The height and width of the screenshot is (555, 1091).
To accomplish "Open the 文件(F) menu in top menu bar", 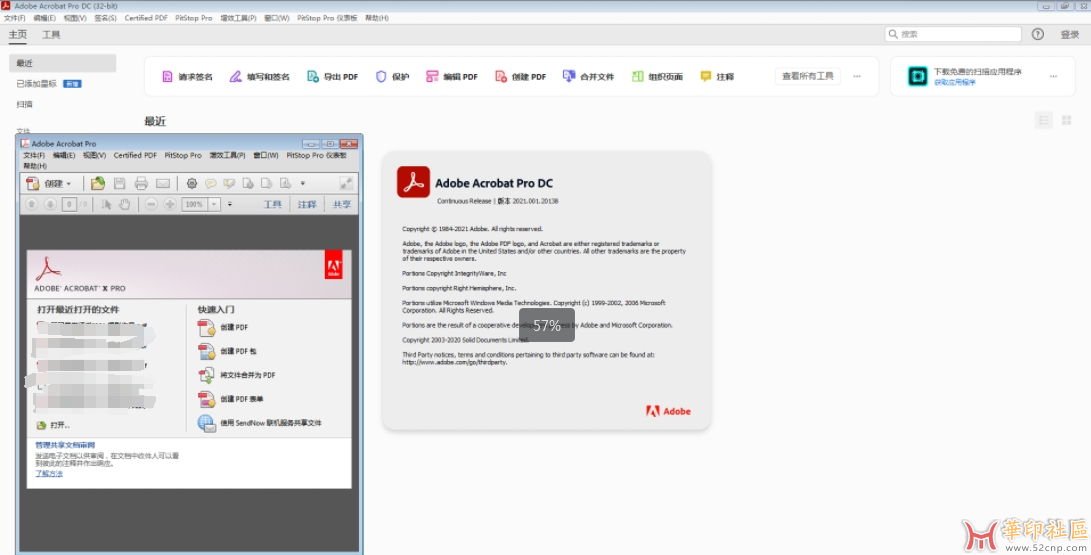I will click(15, 18).
